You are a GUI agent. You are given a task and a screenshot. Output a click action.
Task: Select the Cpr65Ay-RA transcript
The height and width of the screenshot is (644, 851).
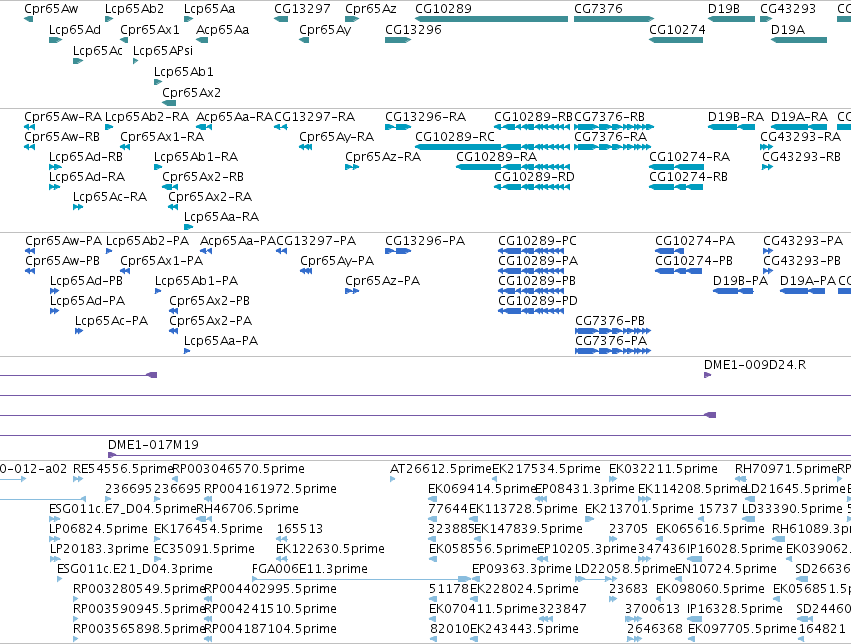306,147
